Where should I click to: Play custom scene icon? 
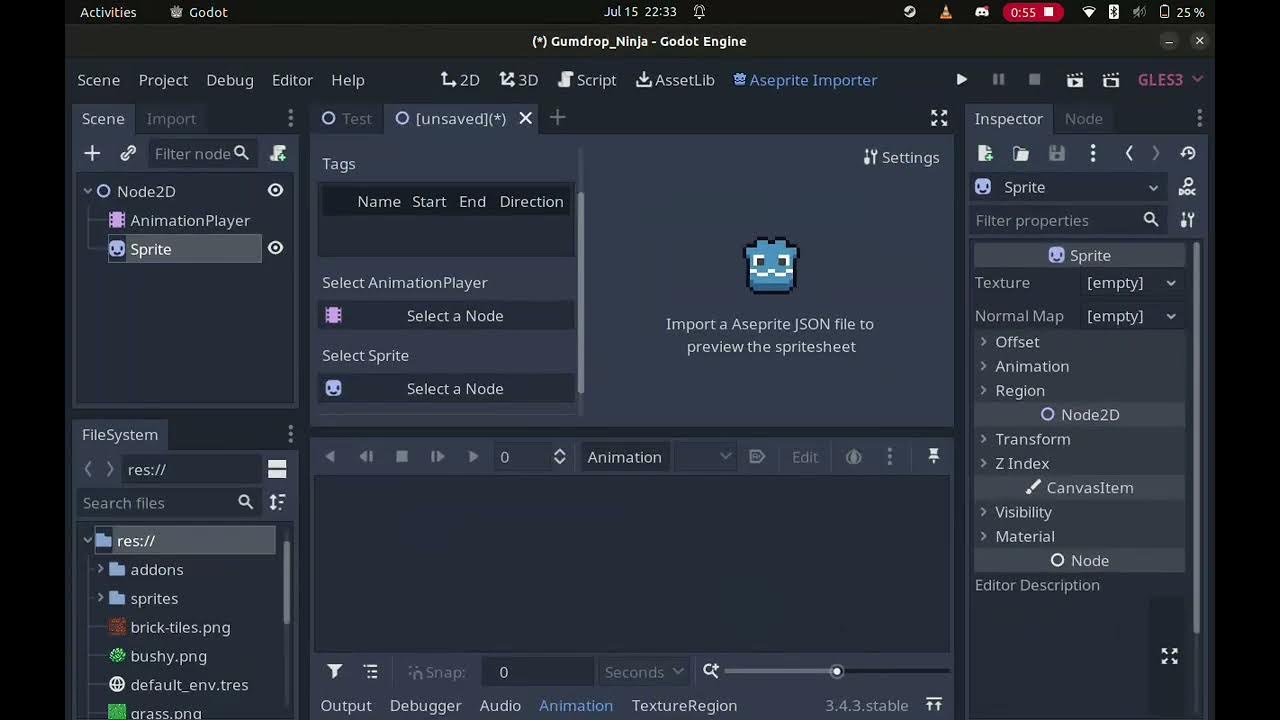point(1111,80)
